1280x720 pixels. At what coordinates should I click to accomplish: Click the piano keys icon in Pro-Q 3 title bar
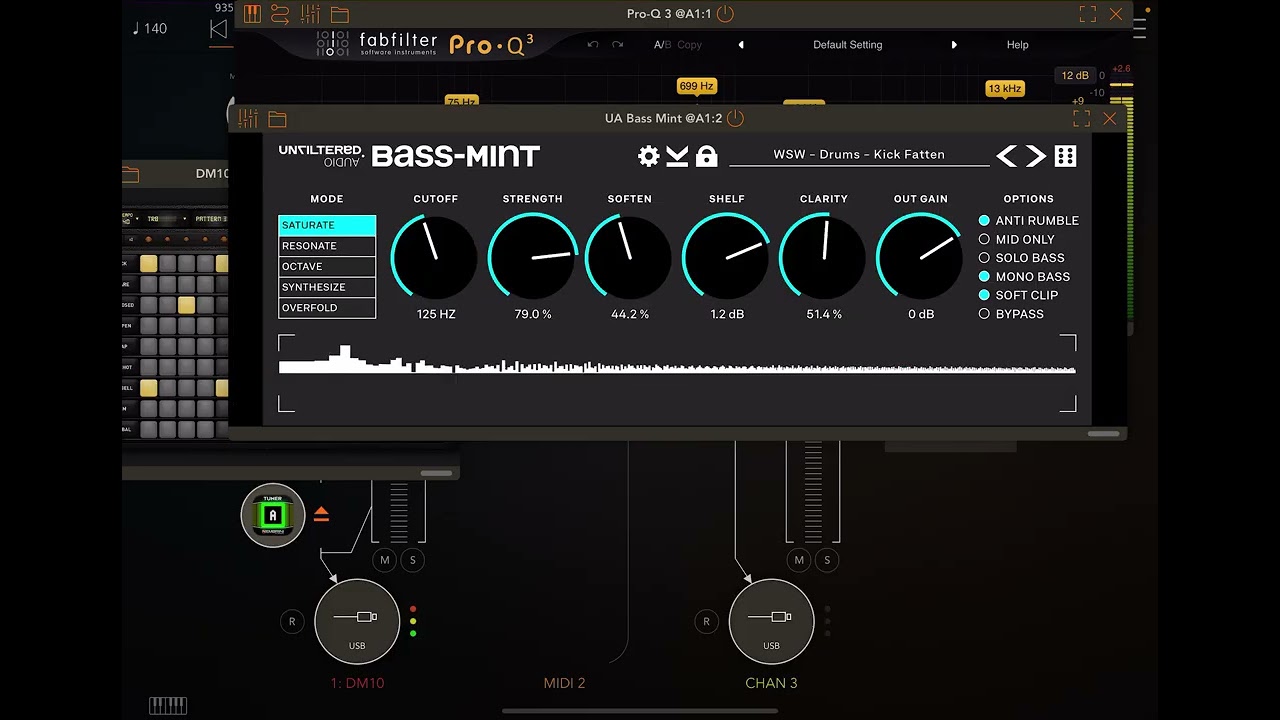(x=252, y=14)
